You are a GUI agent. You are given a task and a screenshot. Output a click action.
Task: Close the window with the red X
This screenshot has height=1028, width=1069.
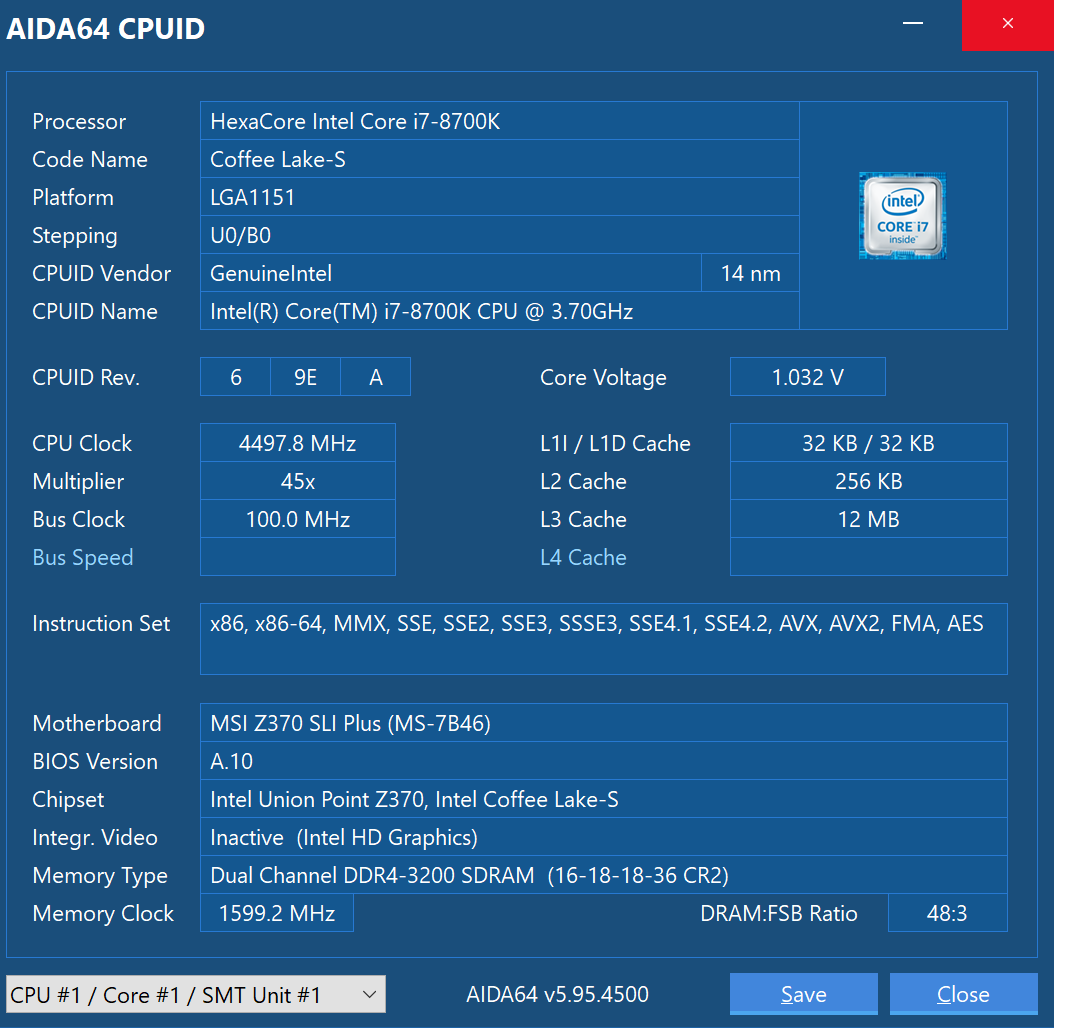point(1008,25)
